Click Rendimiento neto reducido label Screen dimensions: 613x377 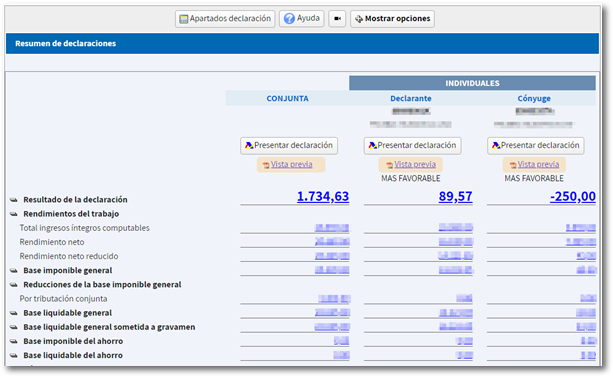click(x=69, y=256)
